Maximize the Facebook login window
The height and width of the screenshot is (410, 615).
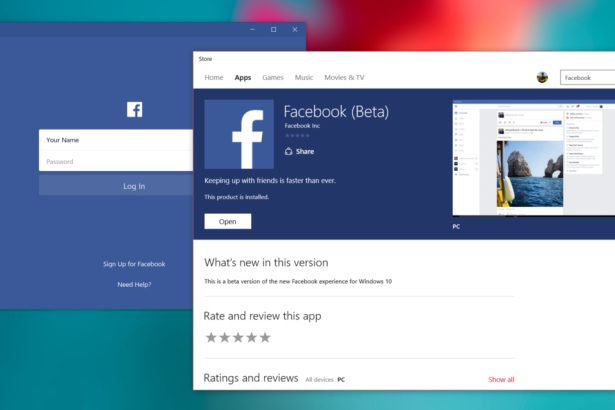tap(273, 30)
